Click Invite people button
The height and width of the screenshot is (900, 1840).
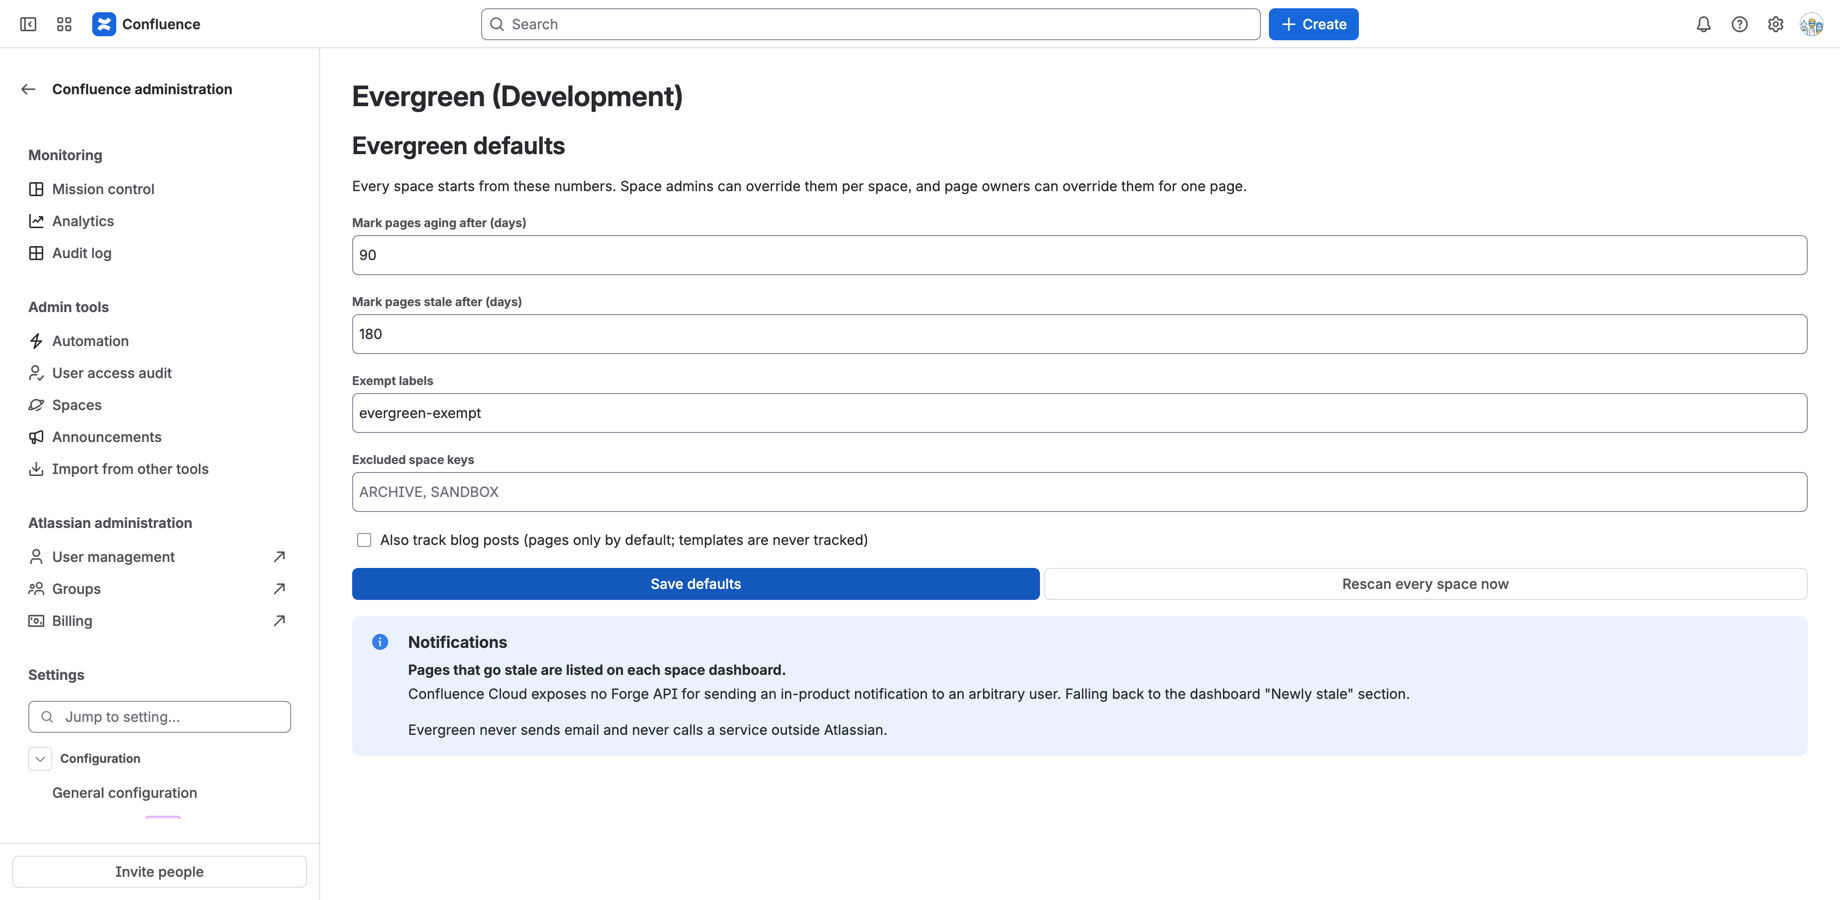(x=159, y=872)
